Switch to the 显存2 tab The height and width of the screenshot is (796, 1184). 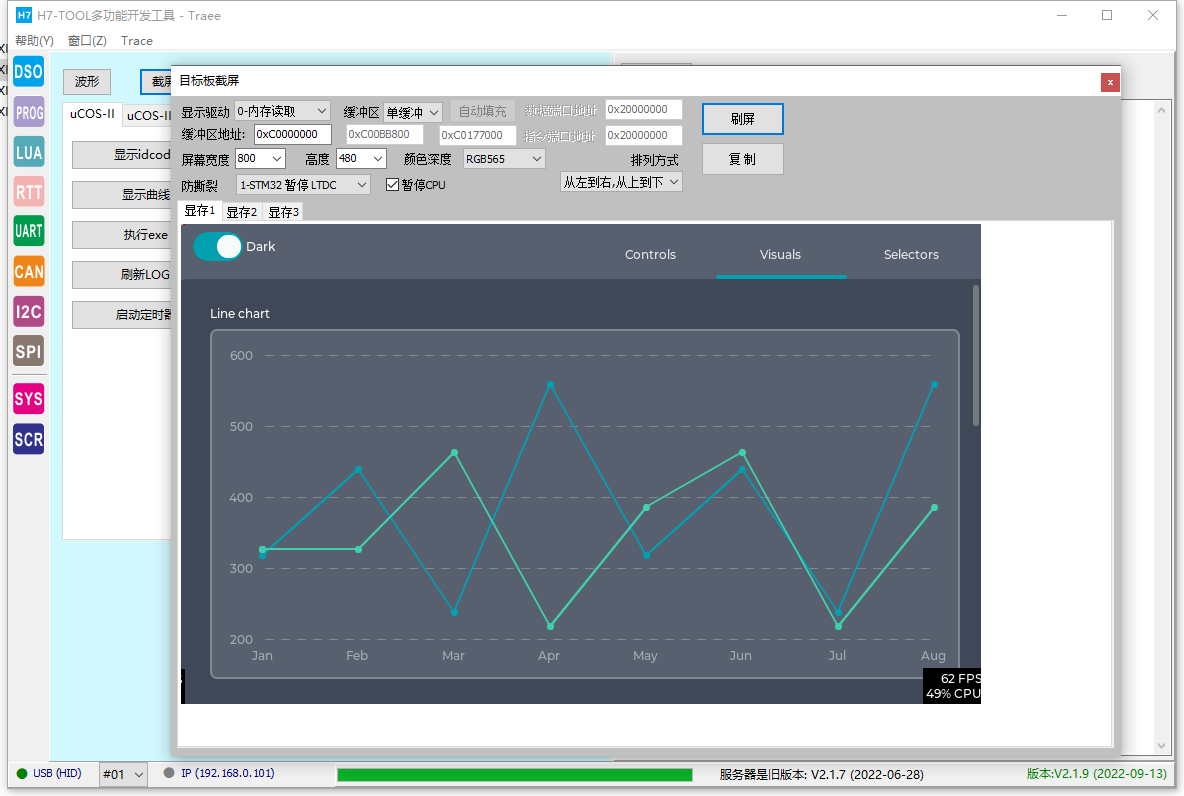(242, 212)
